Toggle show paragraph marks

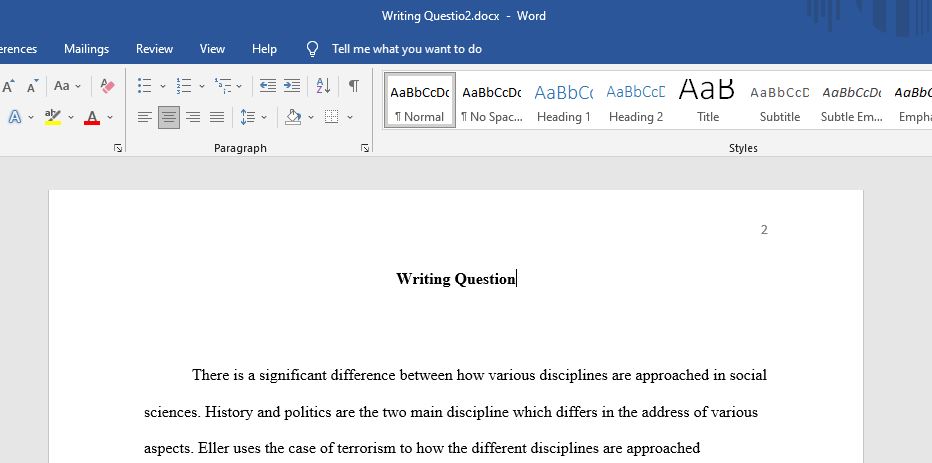click(x=354, y=86)
